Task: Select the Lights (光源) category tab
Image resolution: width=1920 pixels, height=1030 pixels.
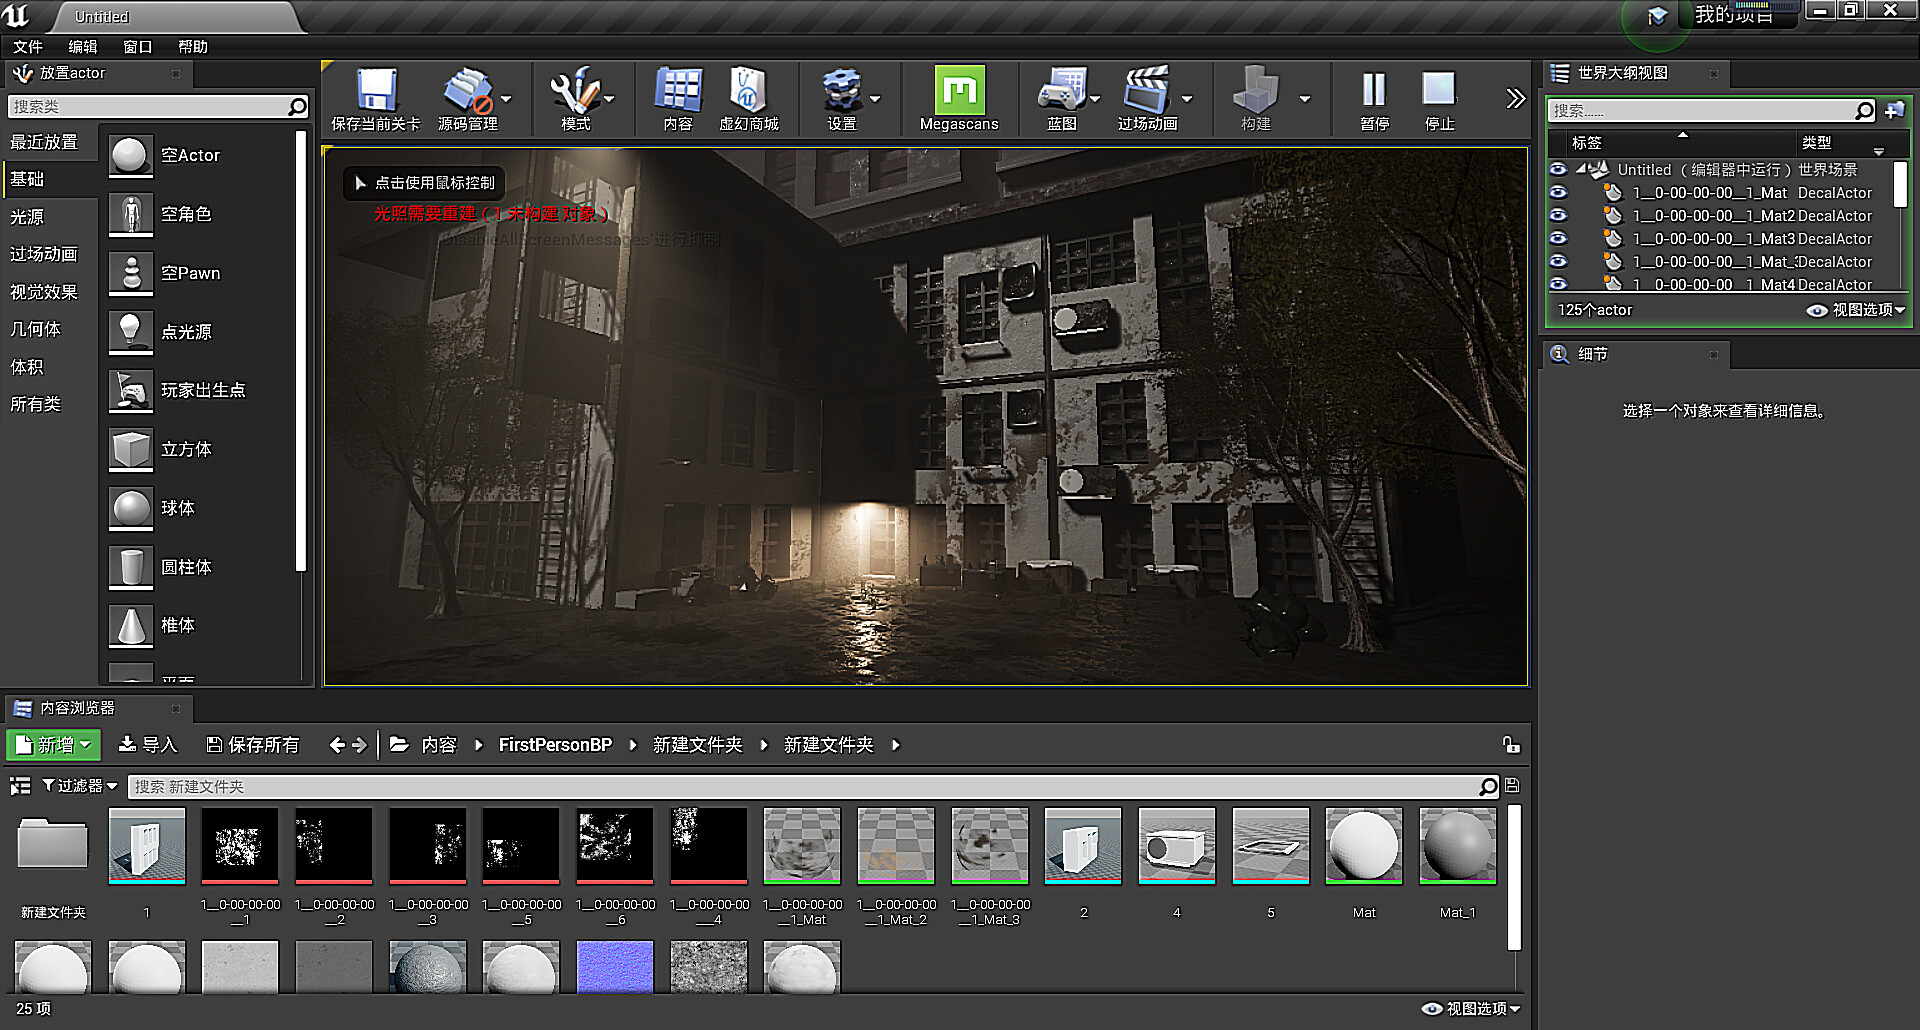Action: 28,217
